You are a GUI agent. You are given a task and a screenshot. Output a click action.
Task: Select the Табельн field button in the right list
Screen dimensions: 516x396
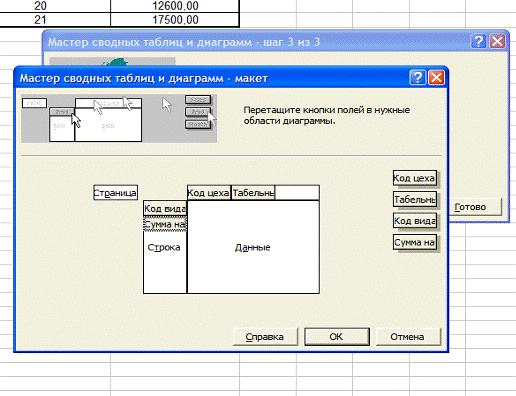point(415,200)
